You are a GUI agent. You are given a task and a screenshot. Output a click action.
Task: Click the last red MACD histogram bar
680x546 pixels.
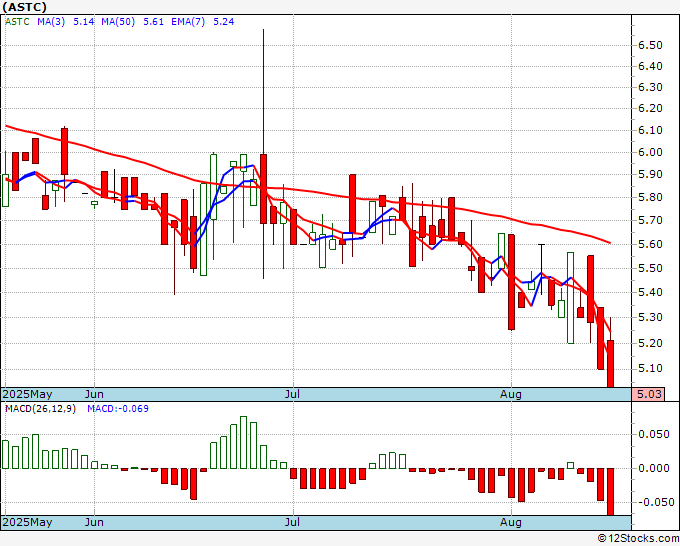click(610, 492)
